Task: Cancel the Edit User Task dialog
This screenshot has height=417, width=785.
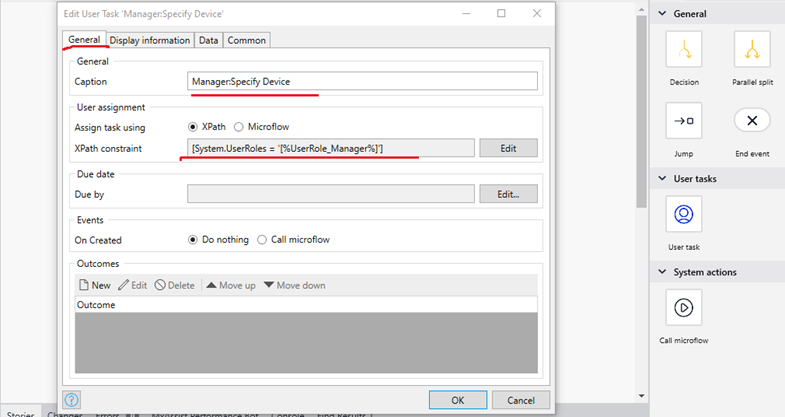Action: coord(521,400)
